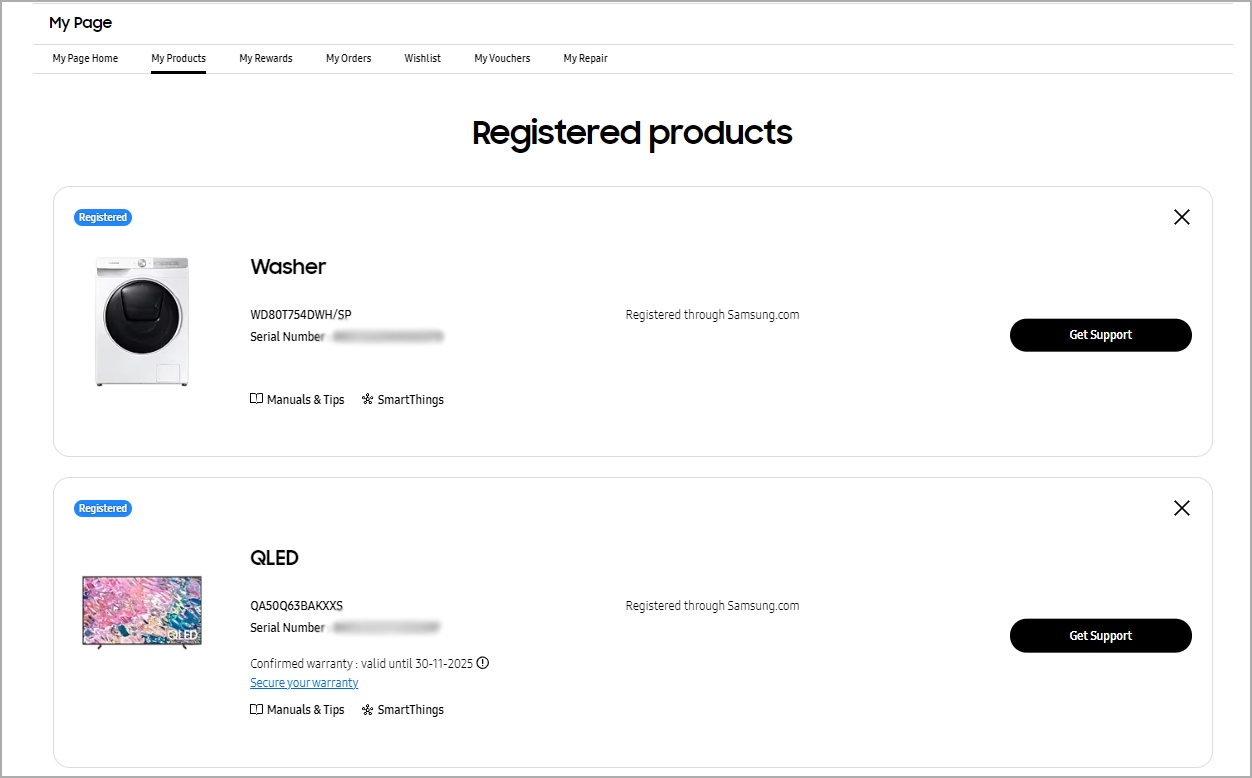Follow the Secure your warranty link

(x=304, y=683)
